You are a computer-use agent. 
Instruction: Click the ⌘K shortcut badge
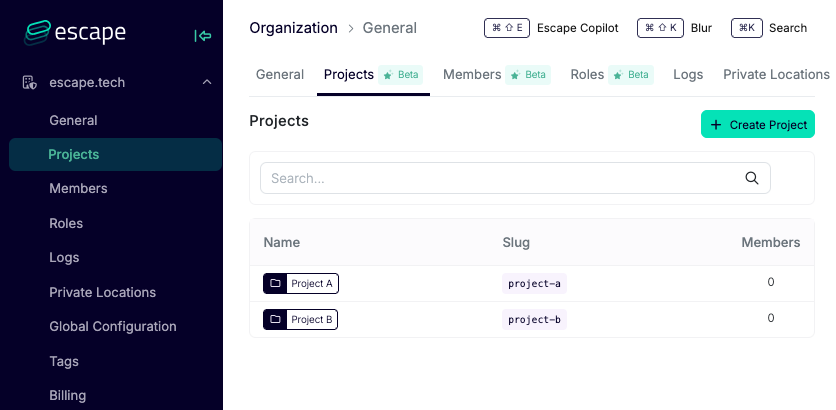click(746, 28)
